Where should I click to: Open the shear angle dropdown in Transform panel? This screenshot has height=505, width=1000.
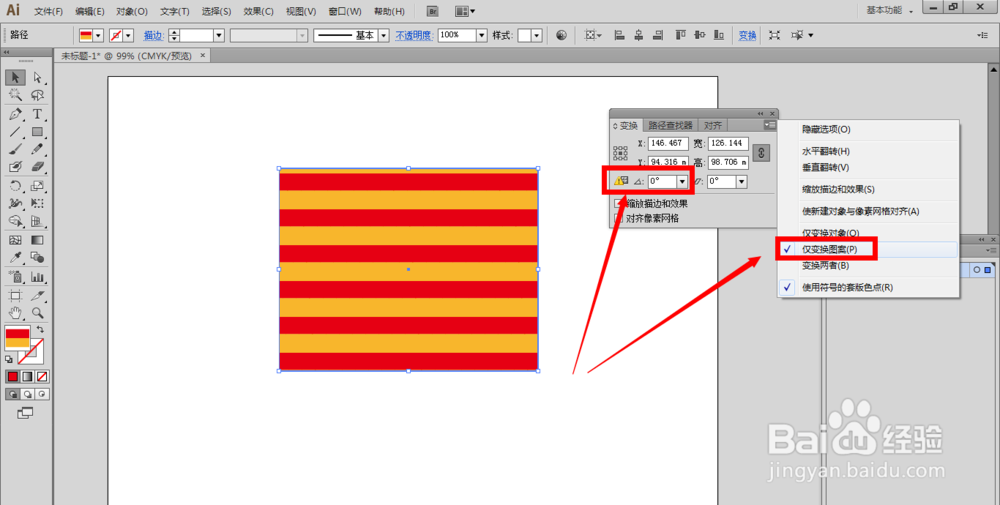(741, 182)
